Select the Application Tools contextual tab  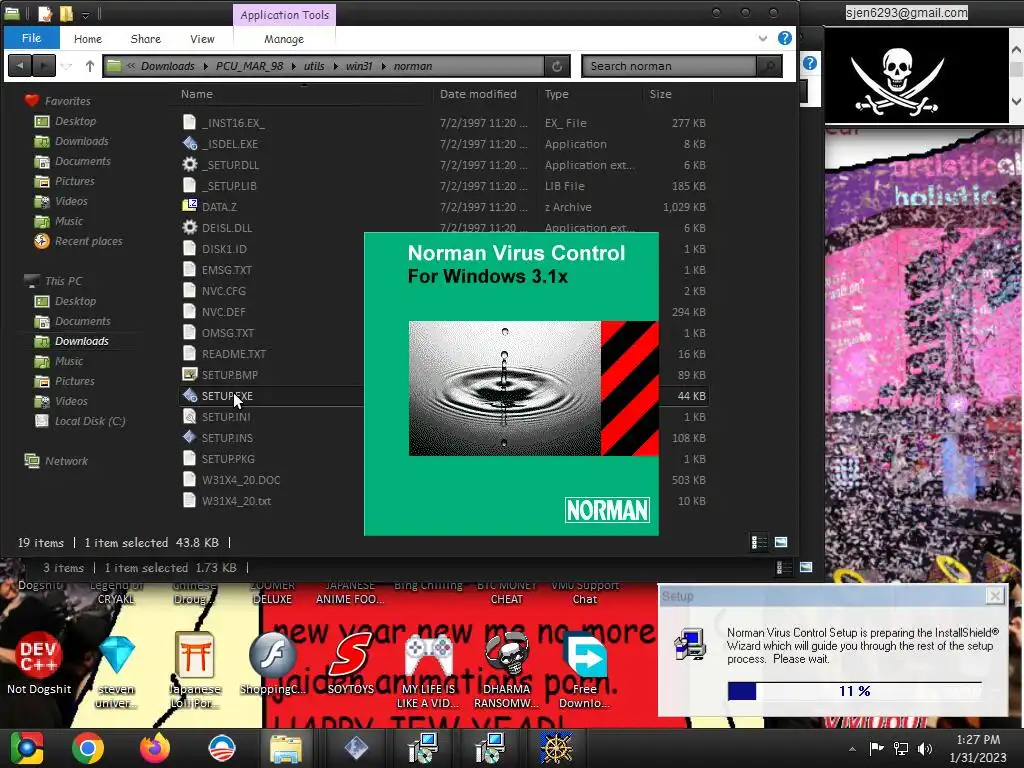[x=284, y=14]
